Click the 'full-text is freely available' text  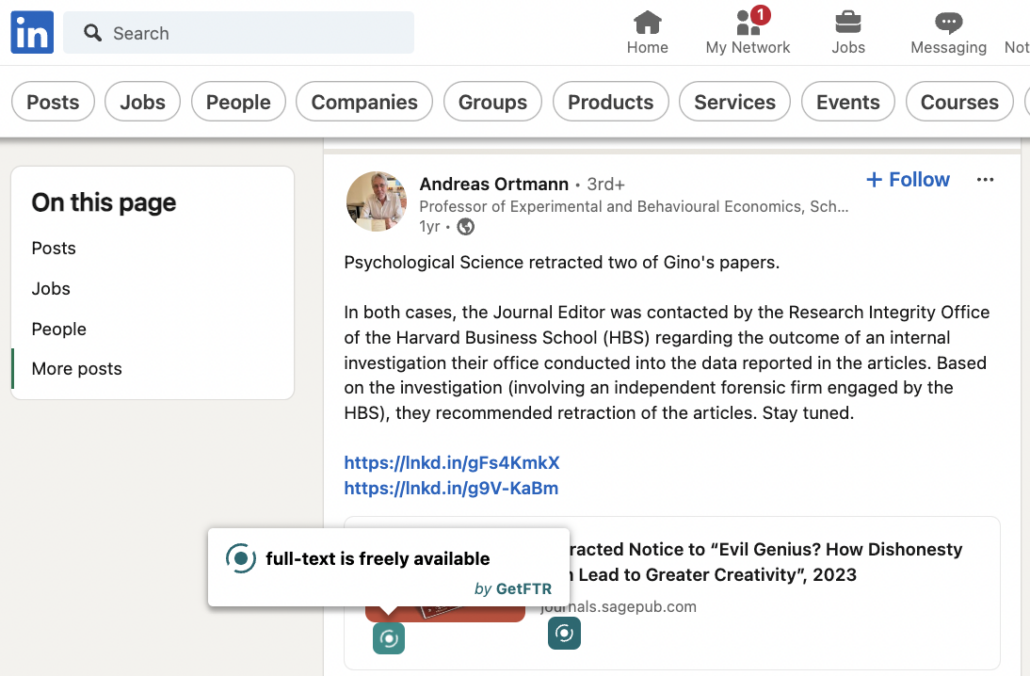378,558
